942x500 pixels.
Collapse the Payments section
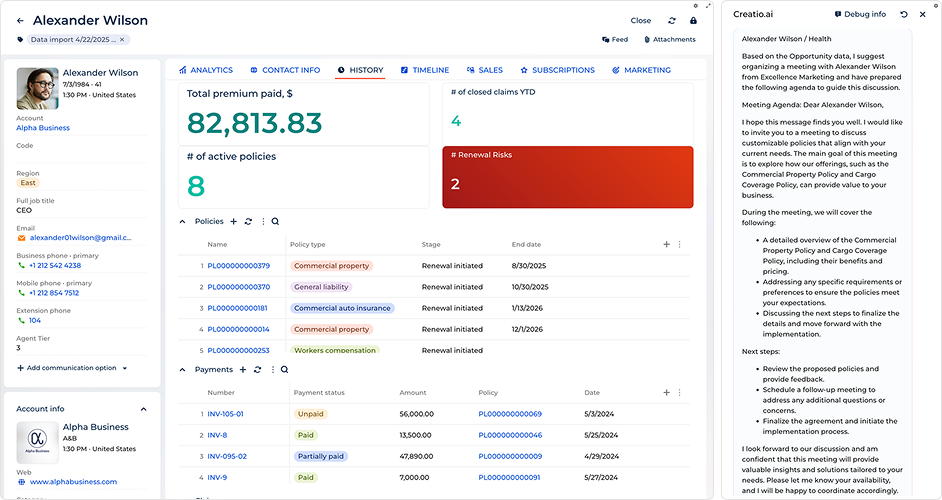pyautogui.click(x=182, y=370)
